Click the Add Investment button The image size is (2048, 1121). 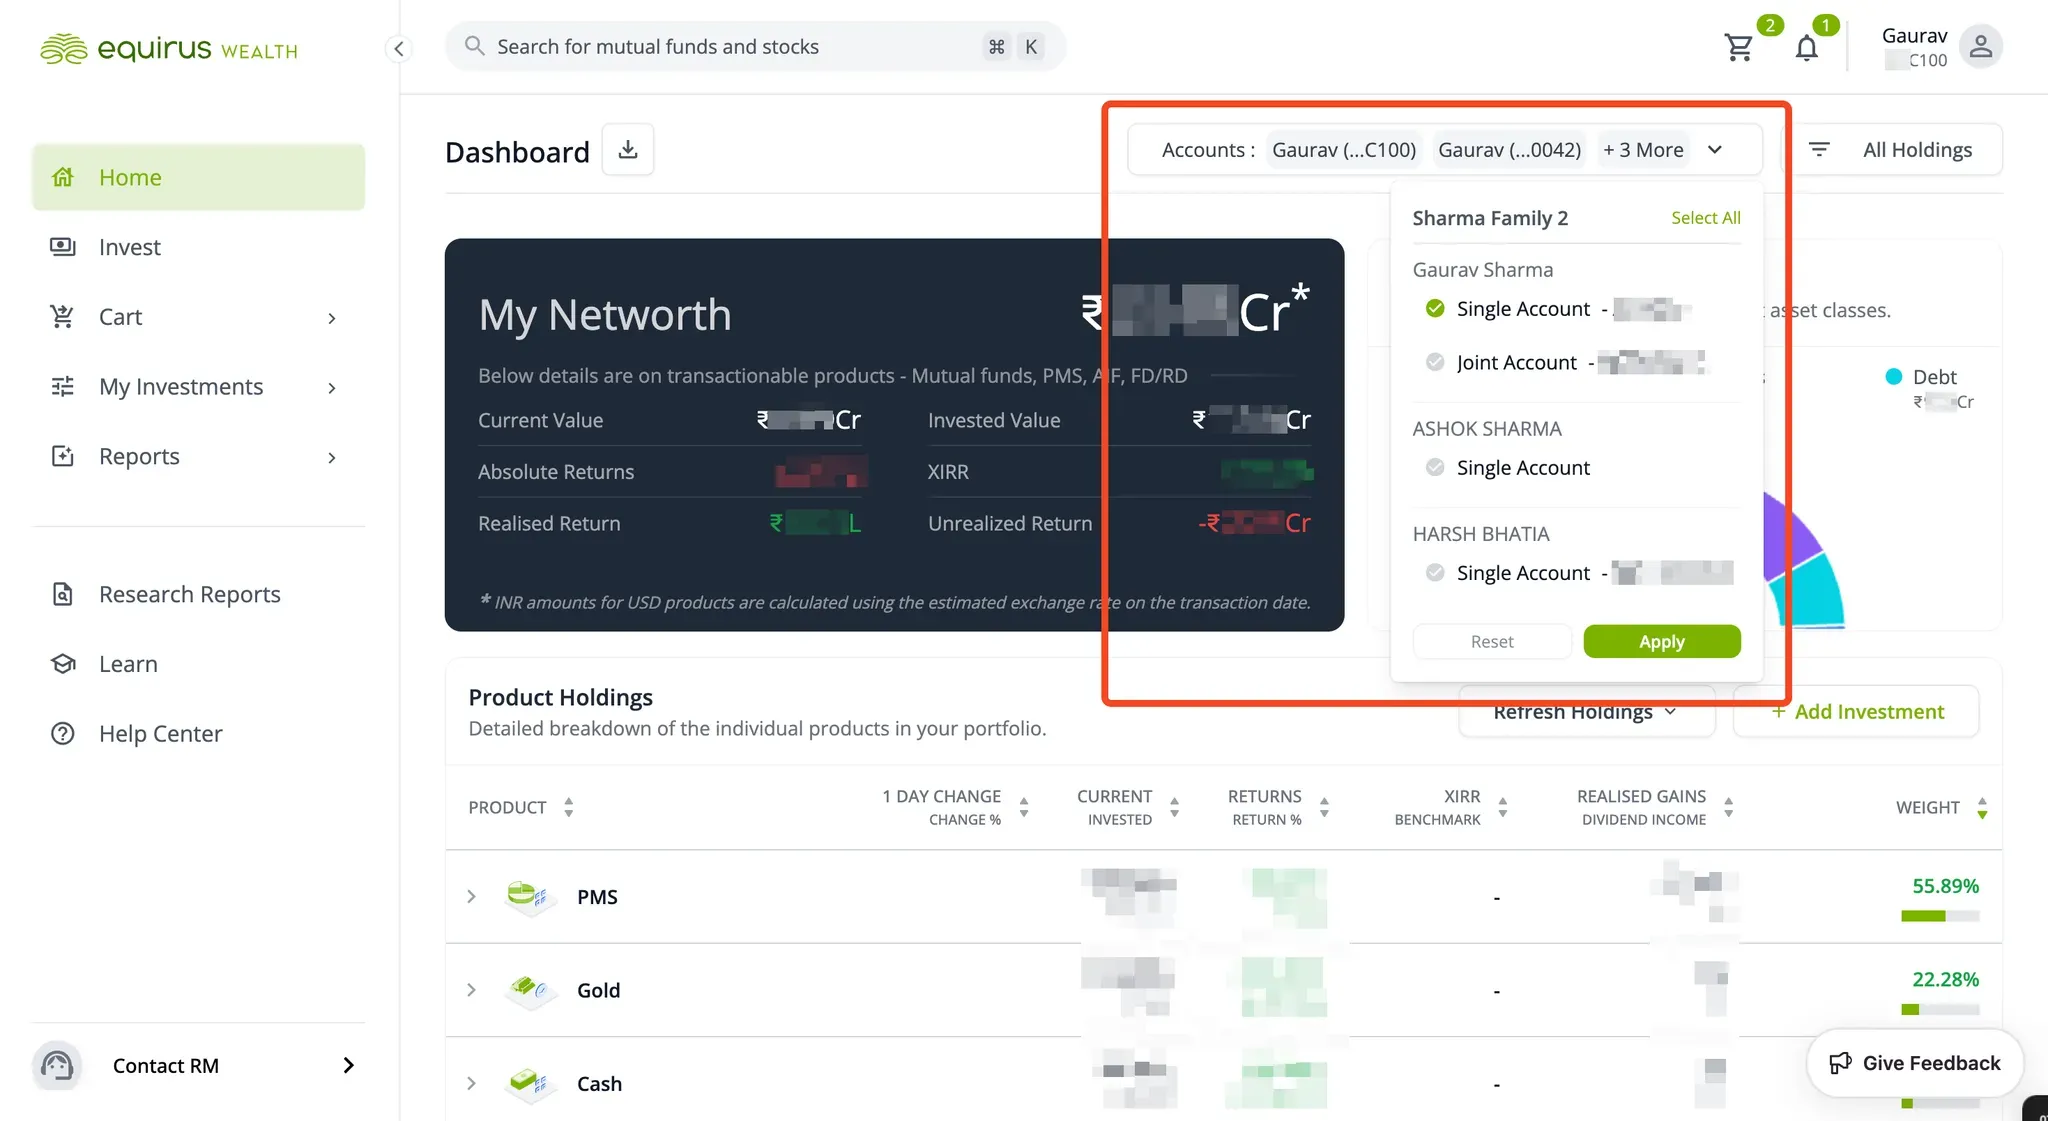click(1857, 711)
